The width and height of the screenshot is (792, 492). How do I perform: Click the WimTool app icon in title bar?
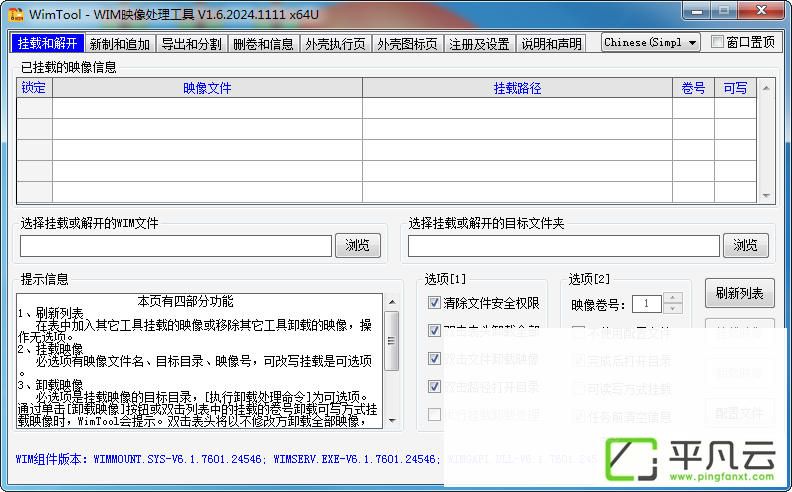(x=16, y=14)
